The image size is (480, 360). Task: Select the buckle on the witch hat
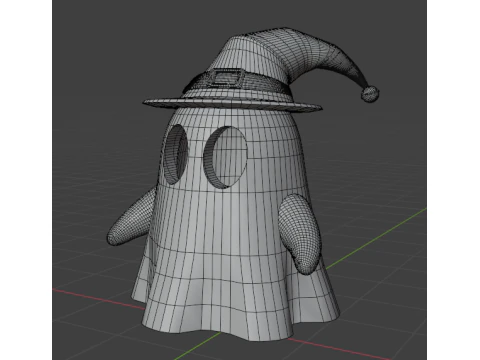click(x=227, y=77)
